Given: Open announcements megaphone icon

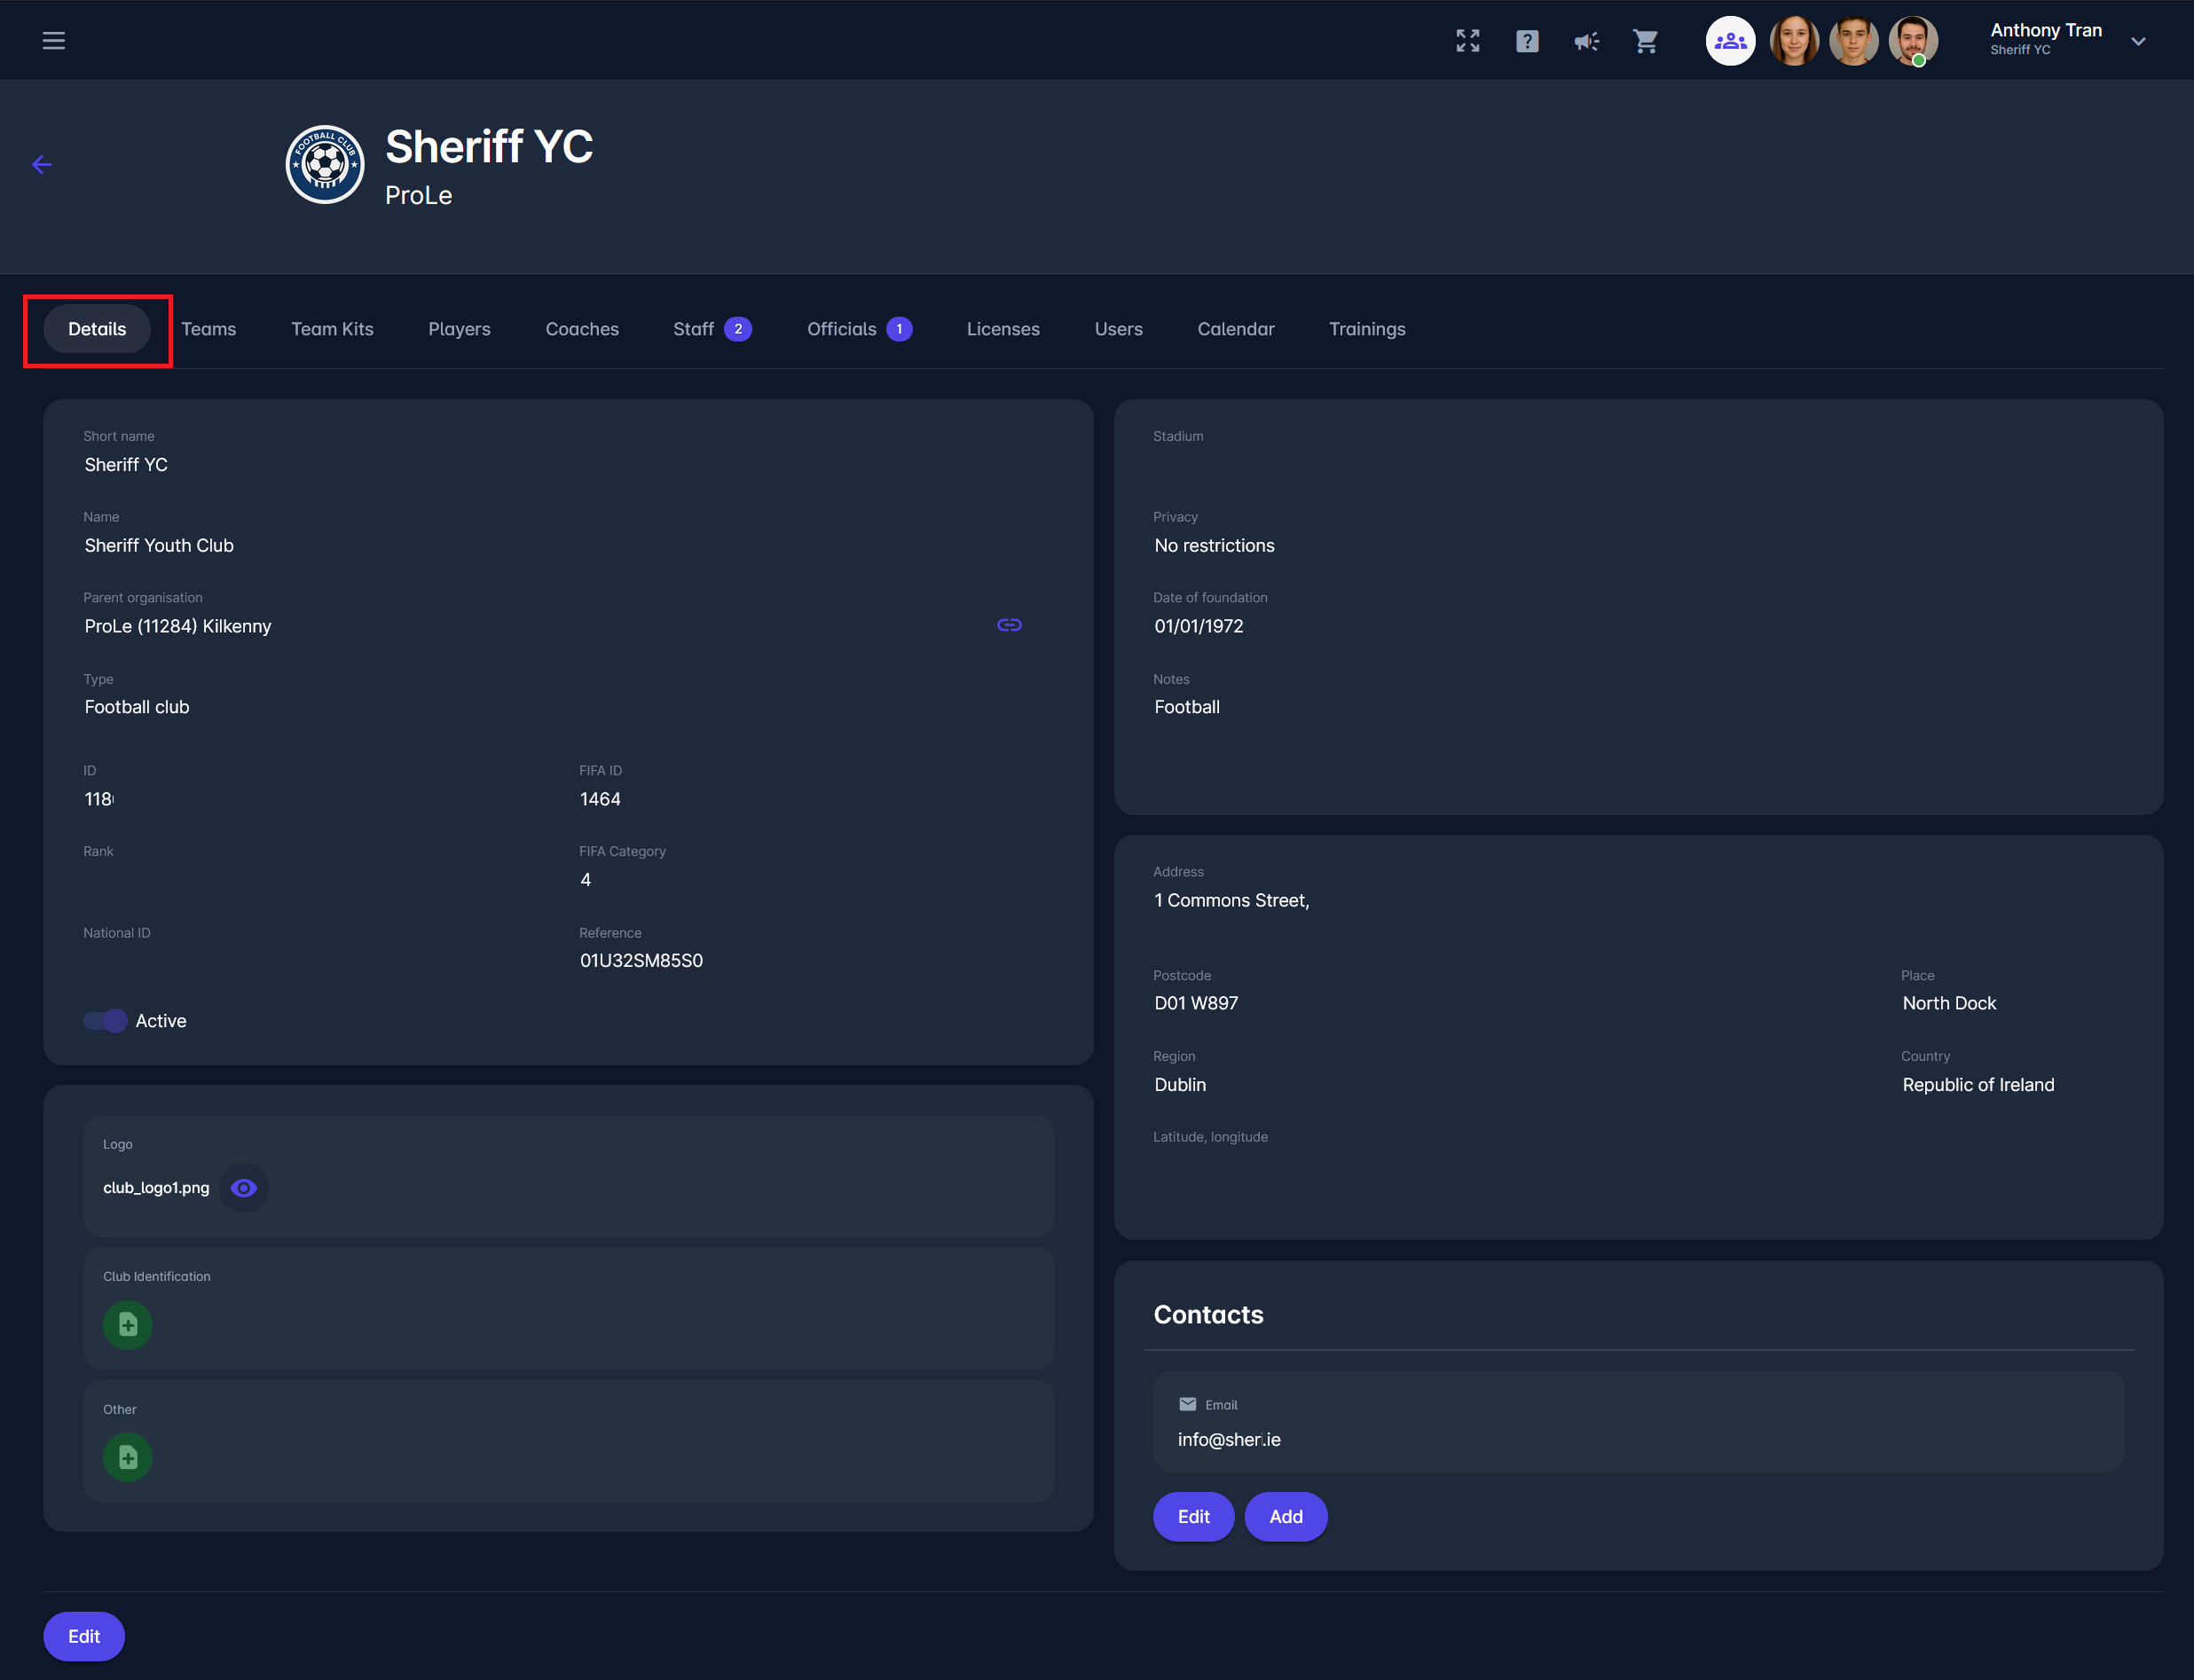Looking at the screenshot, I should point(1585,41).
